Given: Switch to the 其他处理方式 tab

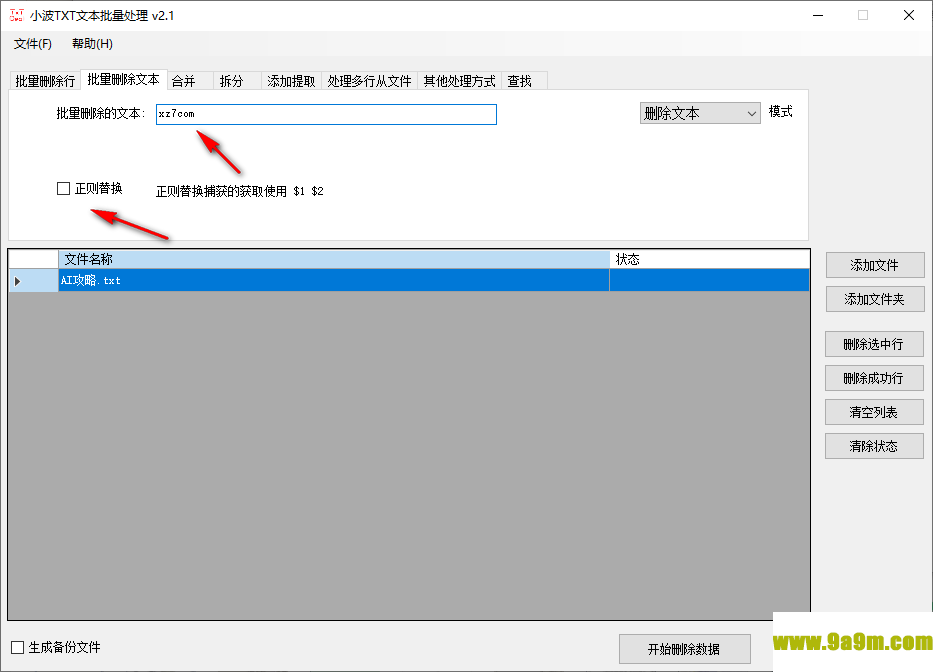Looking at the screenshot, I should (x=459, y=81).
